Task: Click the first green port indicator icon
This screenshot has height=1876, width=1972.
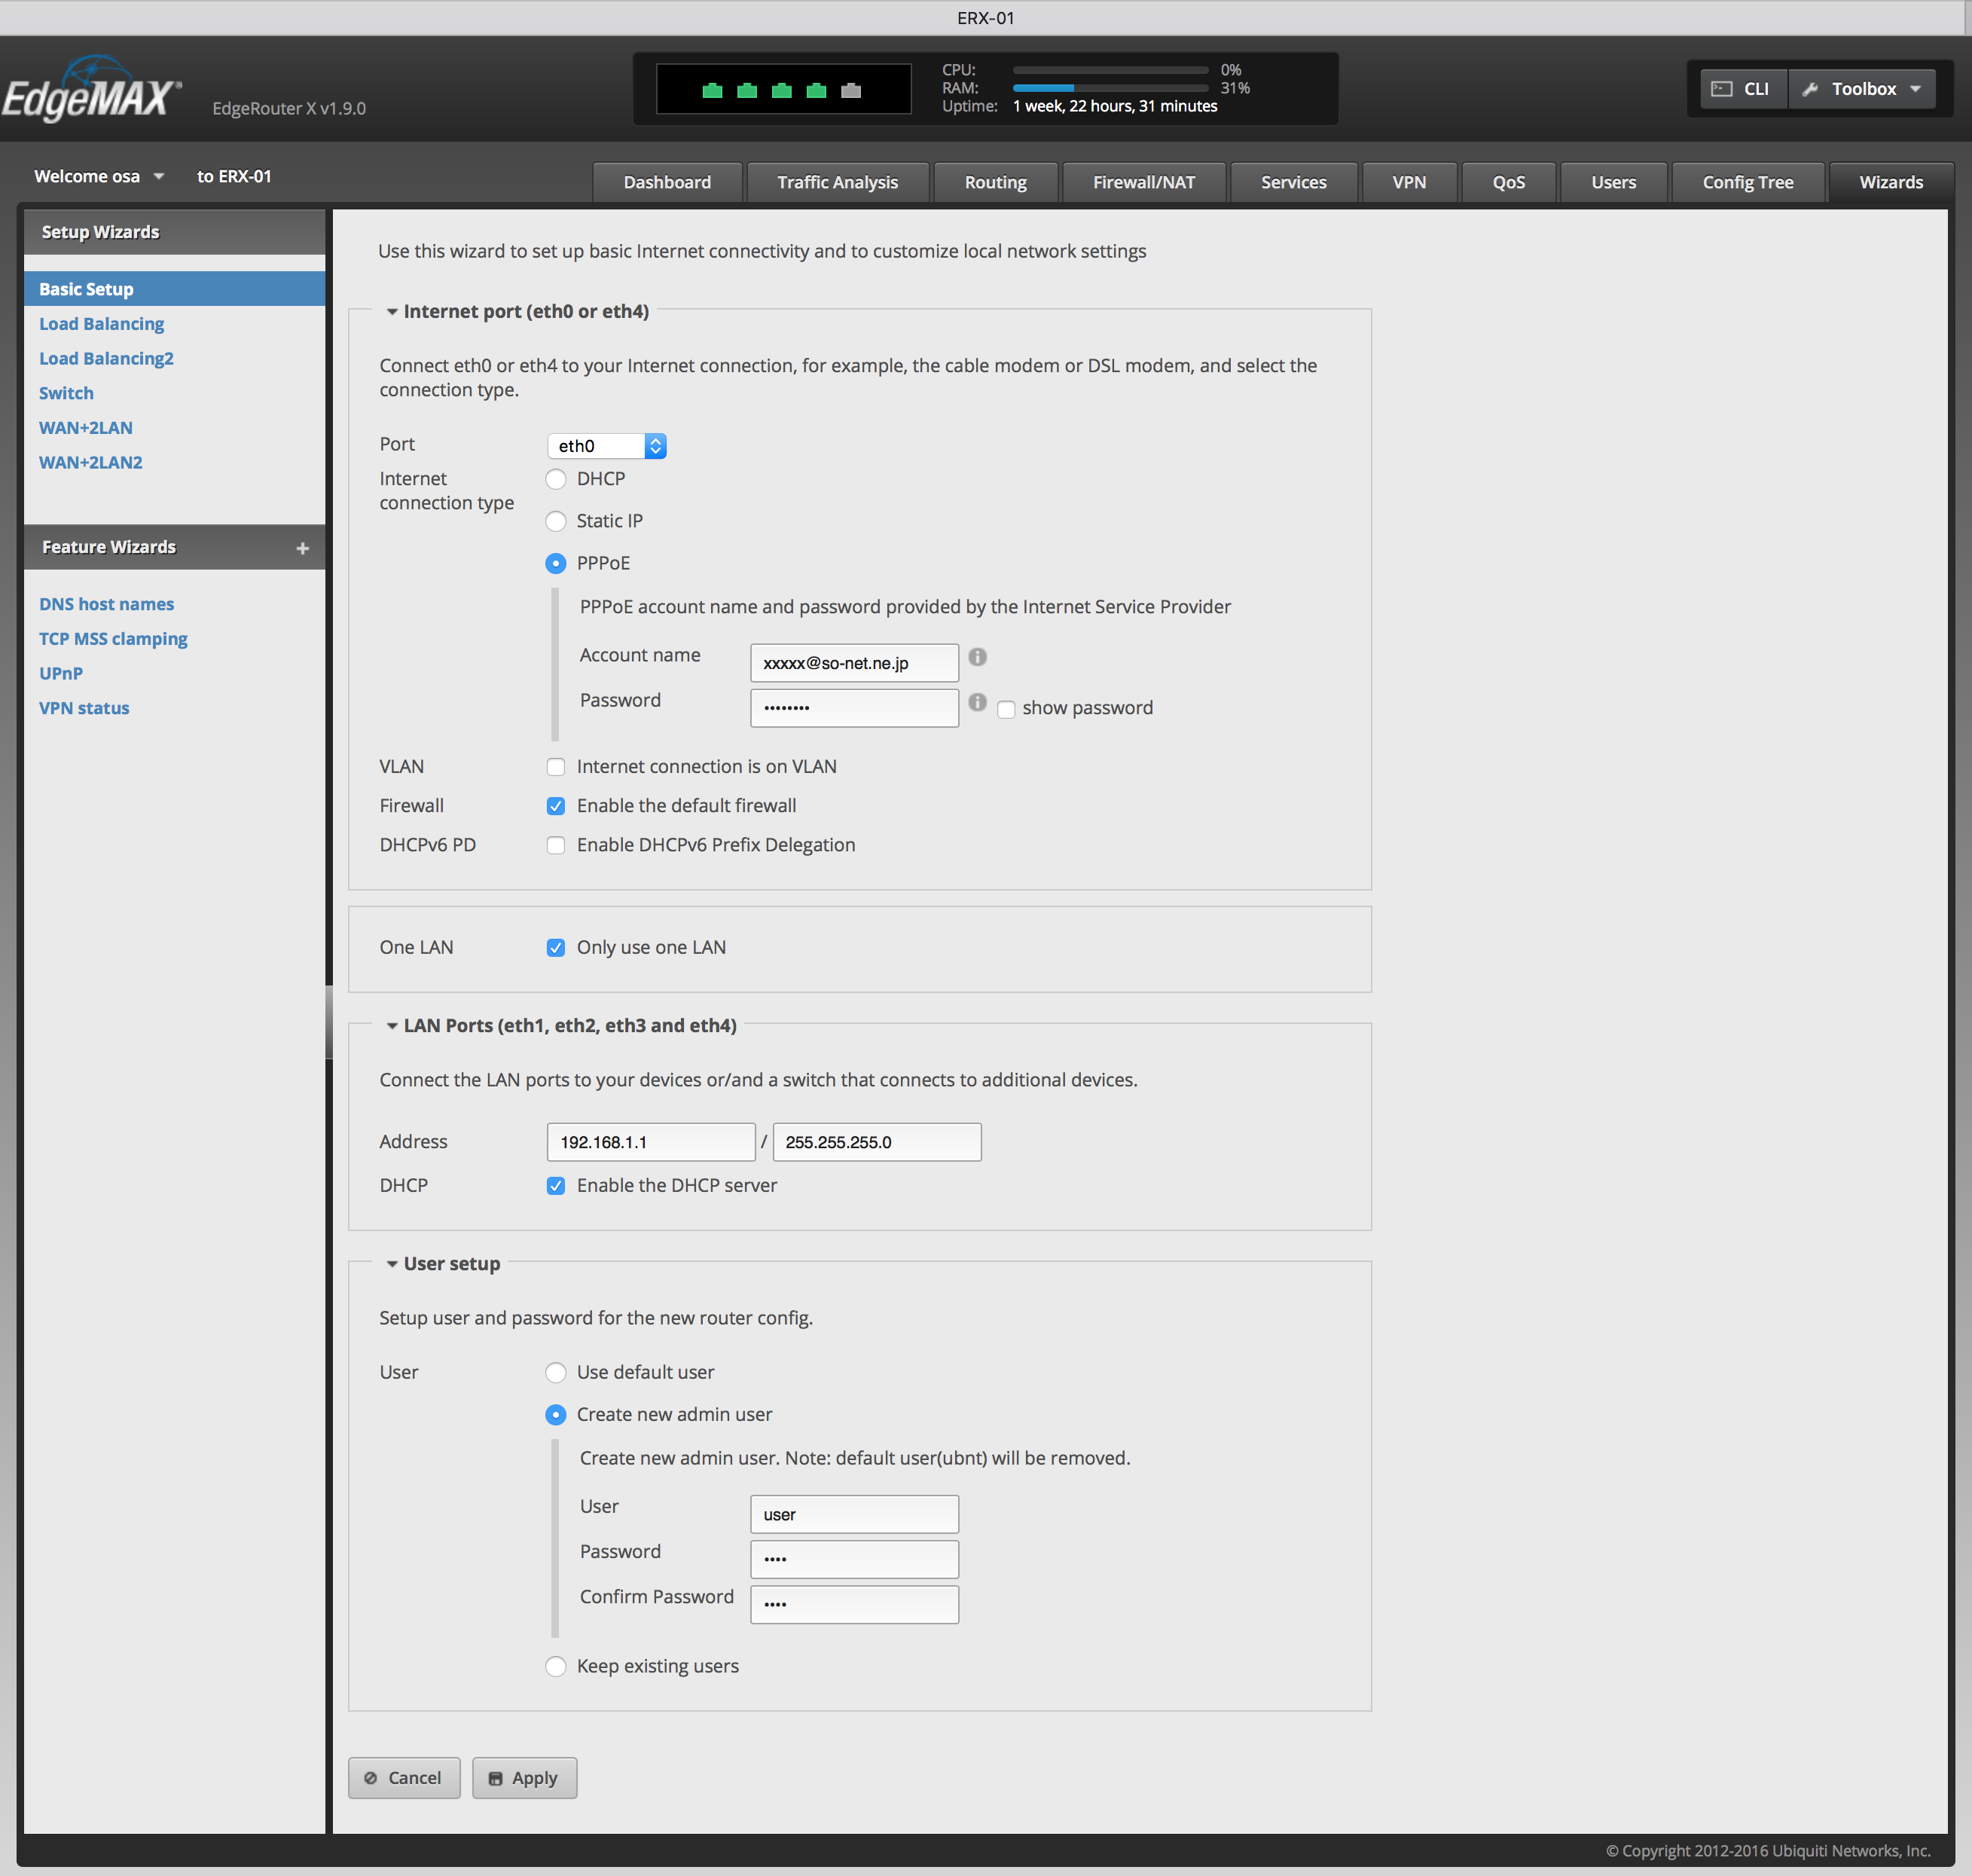Action: (712, 91)
